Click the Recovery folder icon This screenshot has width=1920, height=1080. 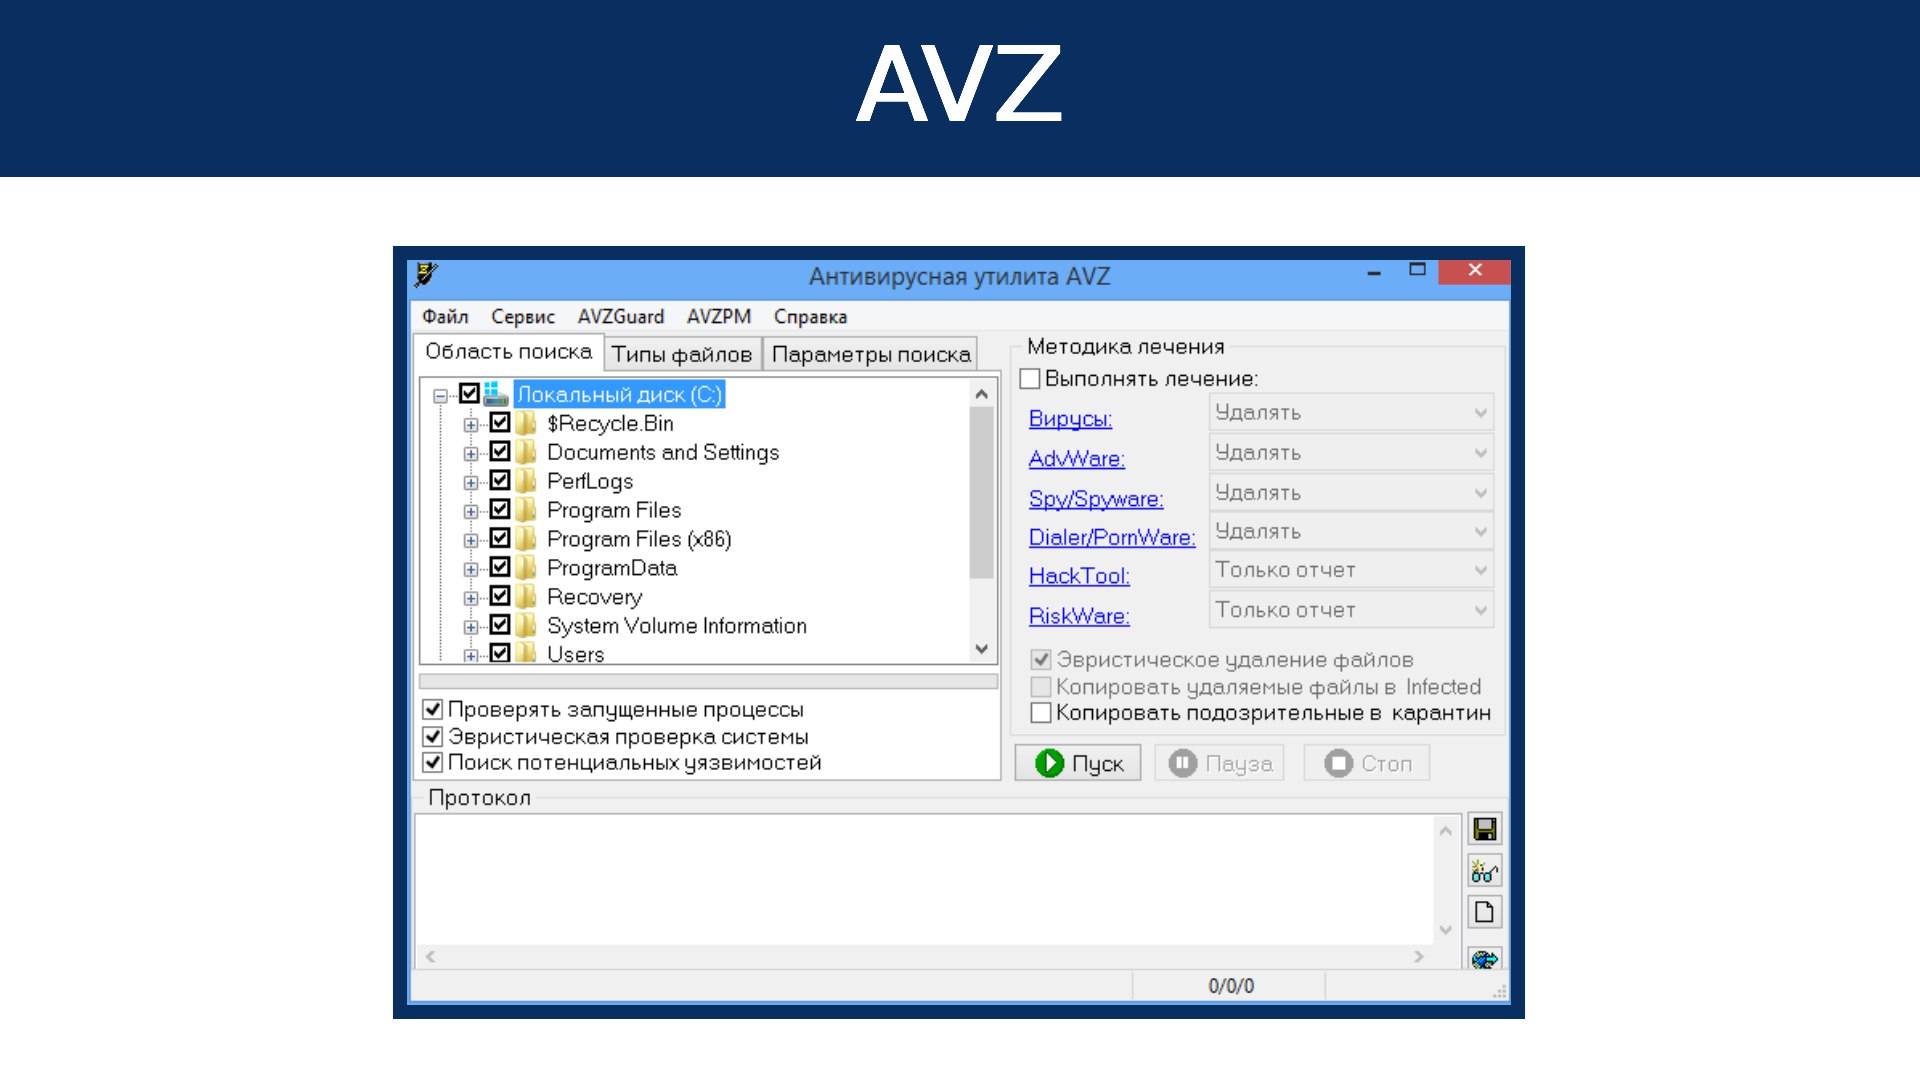click(526, 597)
